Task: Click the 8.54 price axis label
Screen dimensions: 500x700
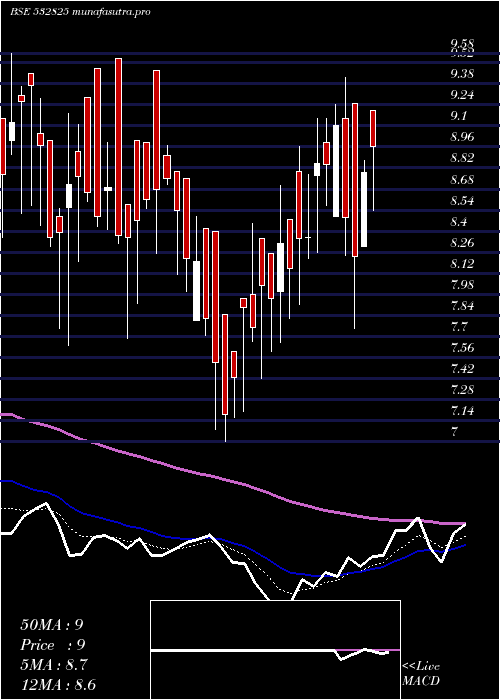Action: pyautogui.click(x=463, y=200)
